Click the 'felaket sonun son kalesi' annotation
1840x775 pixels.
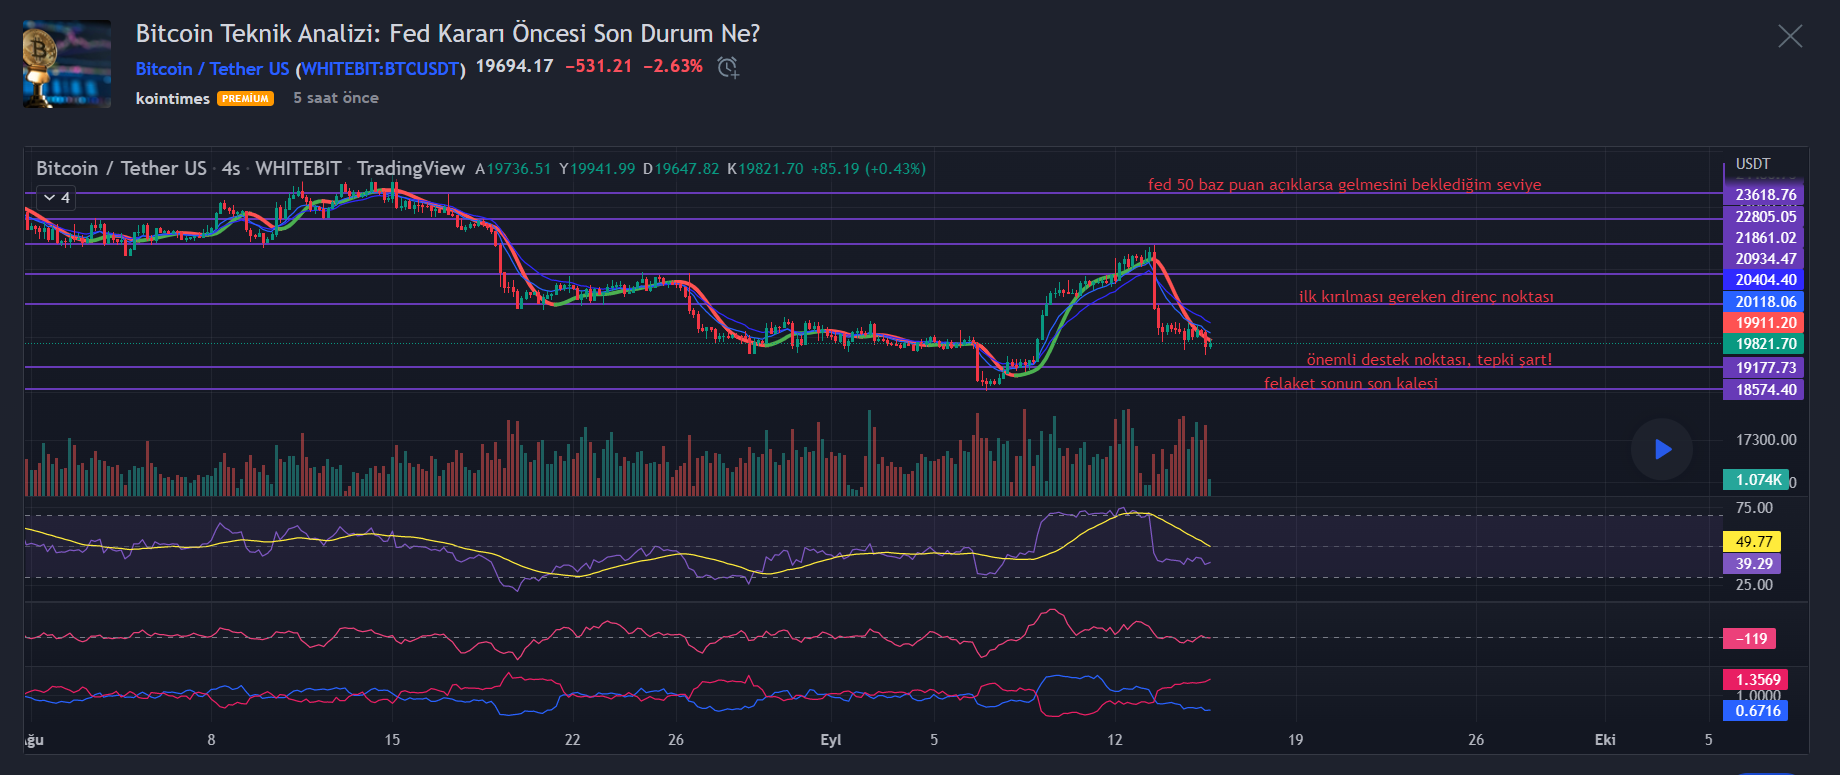point(1350,384)
